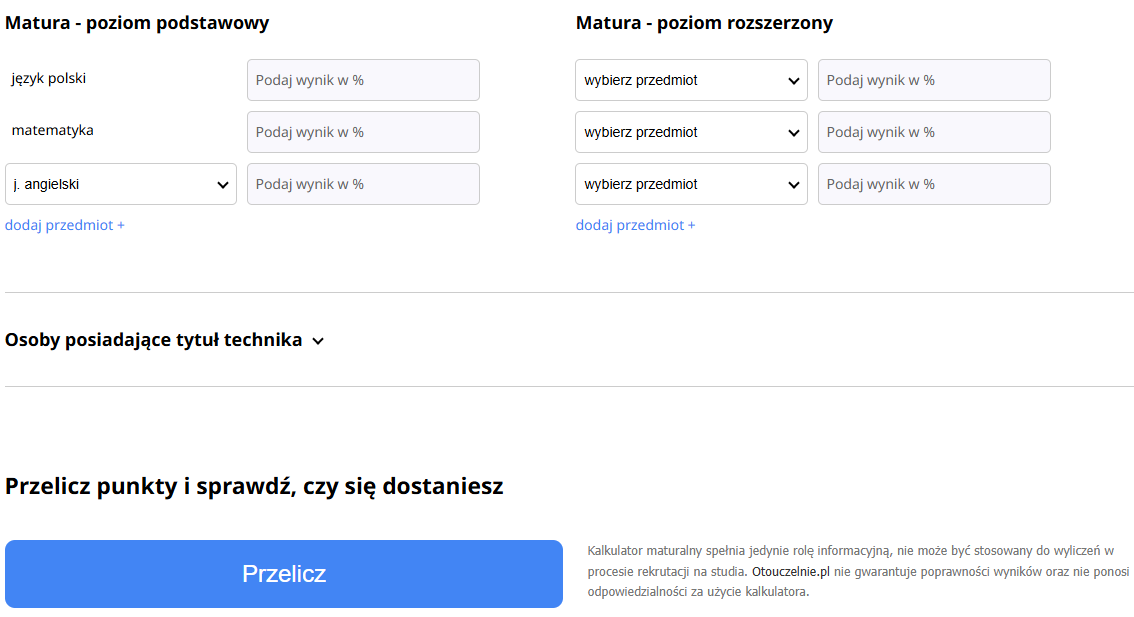The image size is (1134, 617).
Task: Click the j. angielski score field
Action: (363, 184)
